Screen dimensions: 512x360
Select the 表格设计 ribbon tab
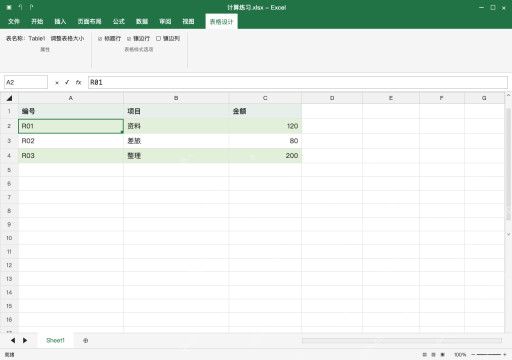[x=221, y=22]
